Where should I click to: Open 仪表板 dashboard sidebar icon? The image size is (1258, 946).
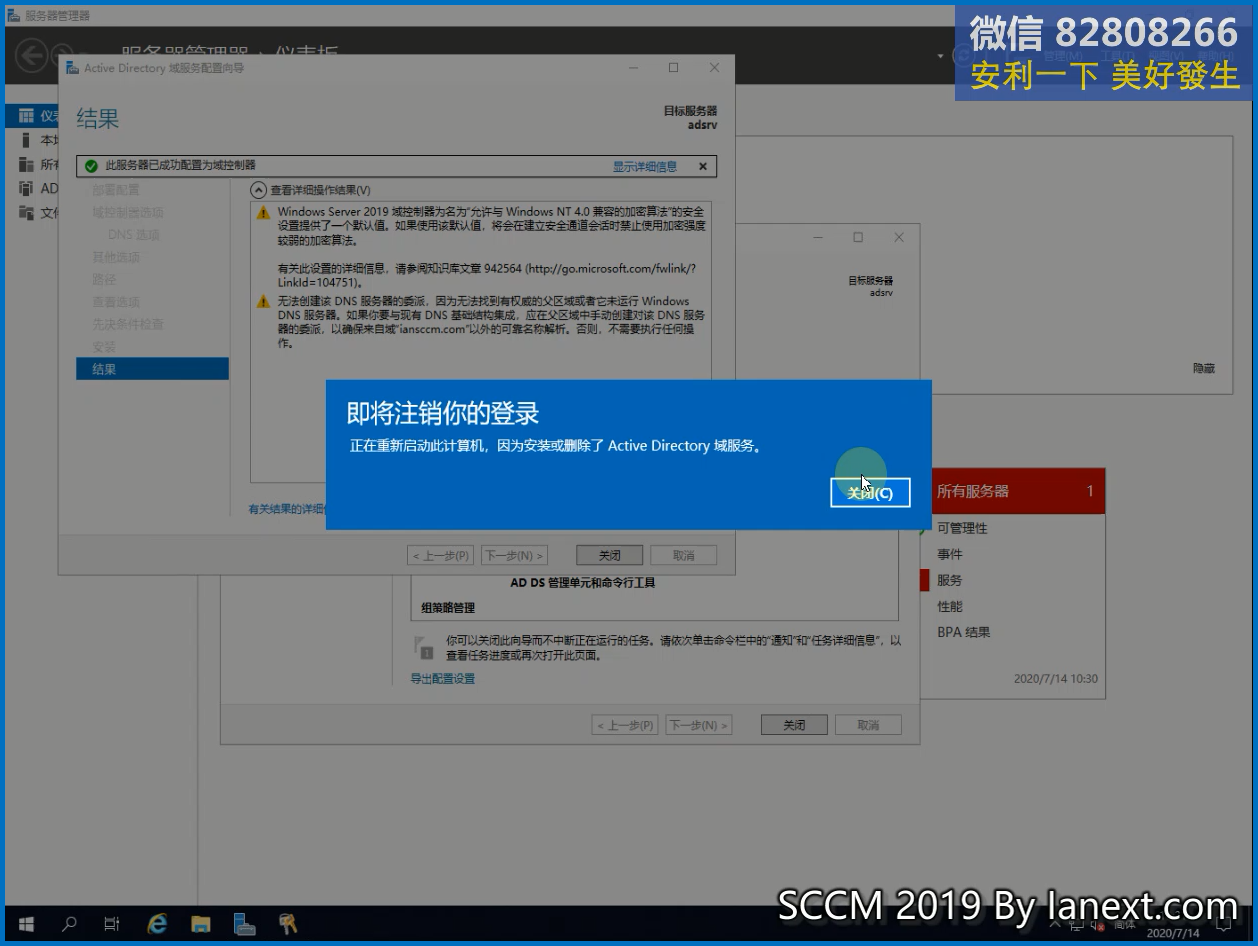tap(26, 116)
